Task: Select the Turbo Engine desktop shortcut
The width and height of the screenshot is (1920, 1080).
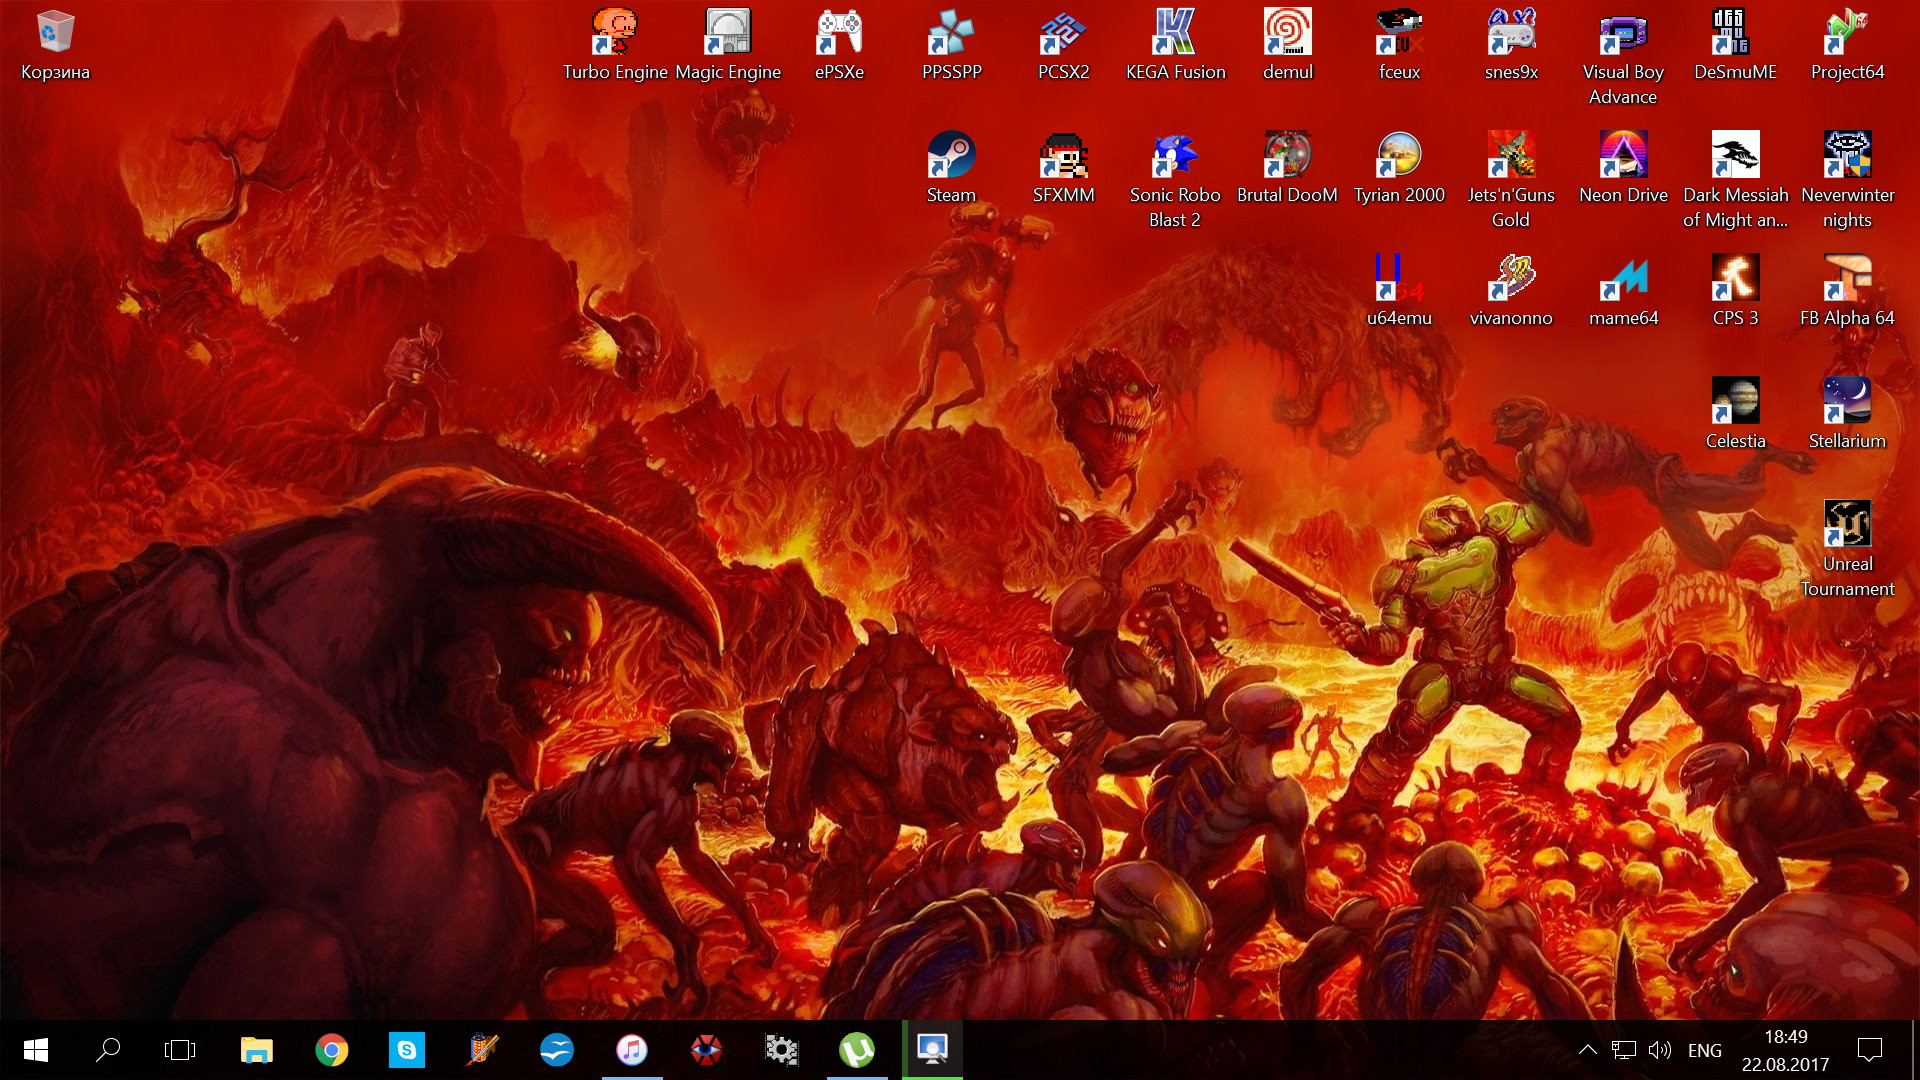Action: pos(615,46)
